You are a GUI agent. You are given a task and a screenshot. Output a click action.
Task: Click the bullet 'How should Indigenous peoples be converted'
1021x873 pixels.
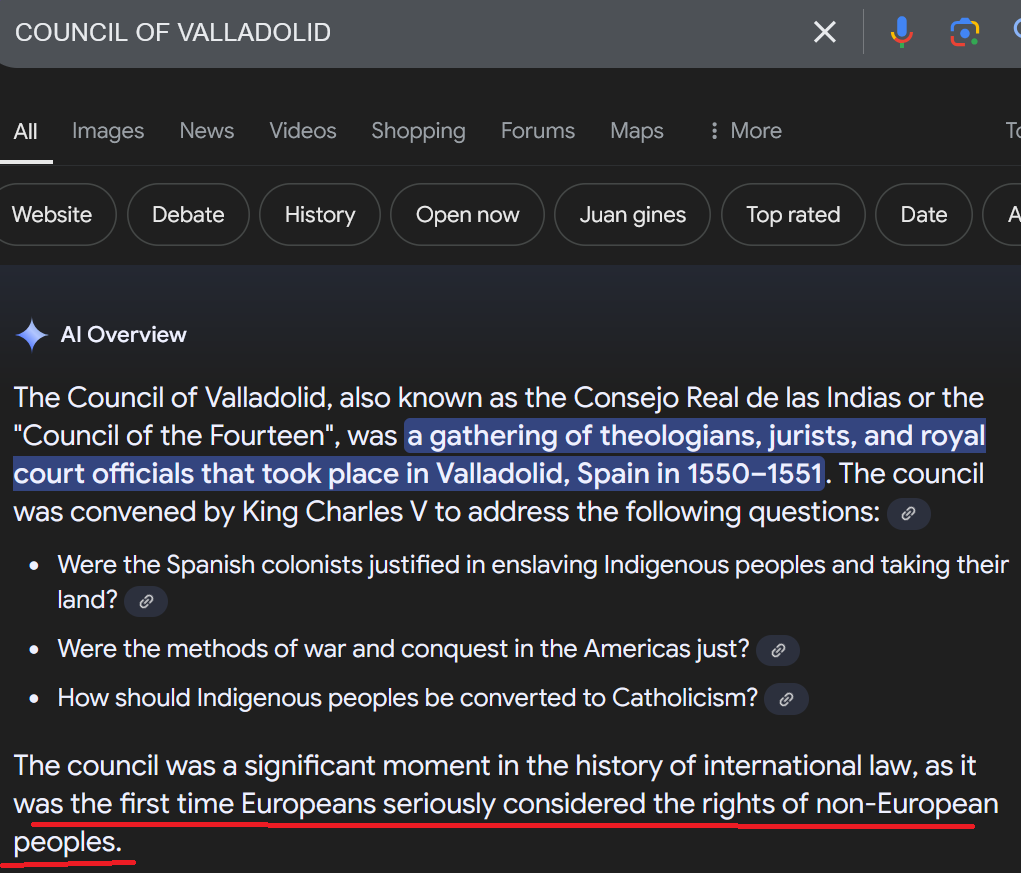click(x=408, y=698)
